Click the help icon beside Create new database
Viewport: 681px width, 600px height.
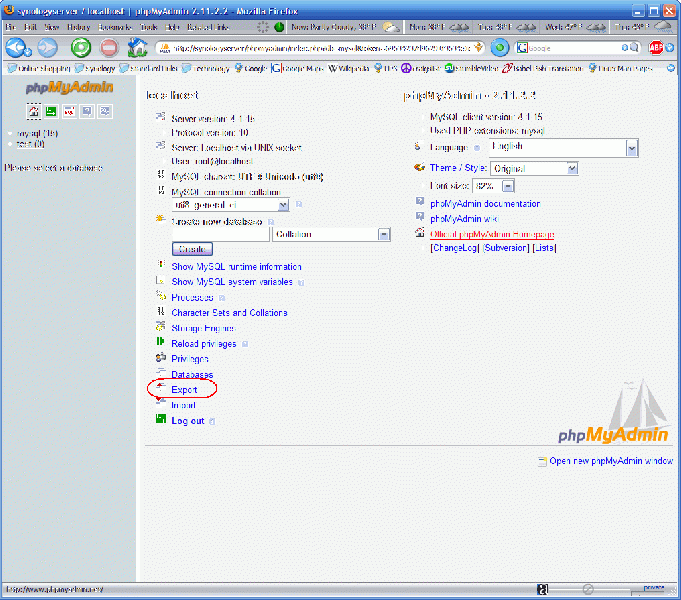point(270,221)
